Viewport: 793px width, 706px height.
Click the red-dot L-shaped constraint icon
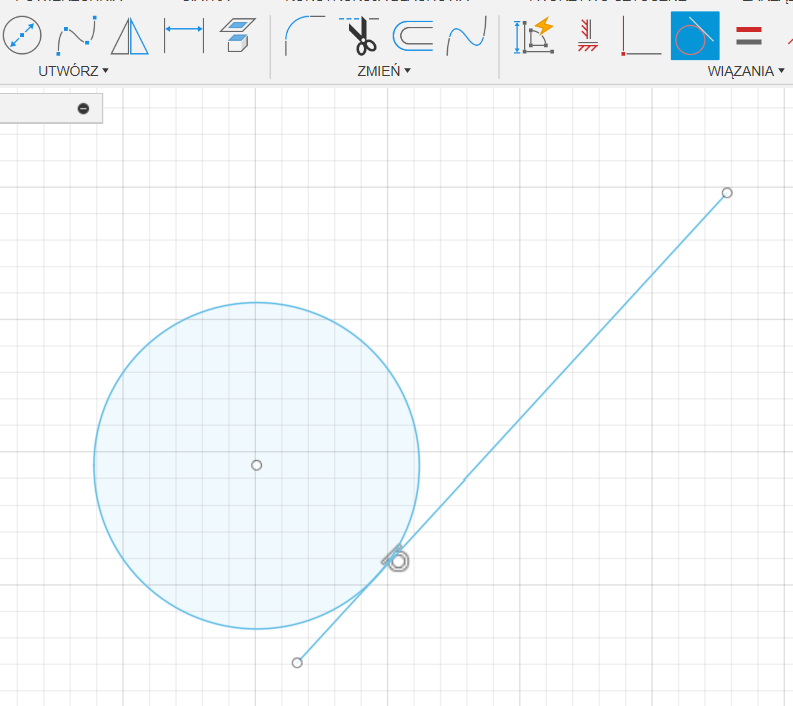tap(641, 37)
